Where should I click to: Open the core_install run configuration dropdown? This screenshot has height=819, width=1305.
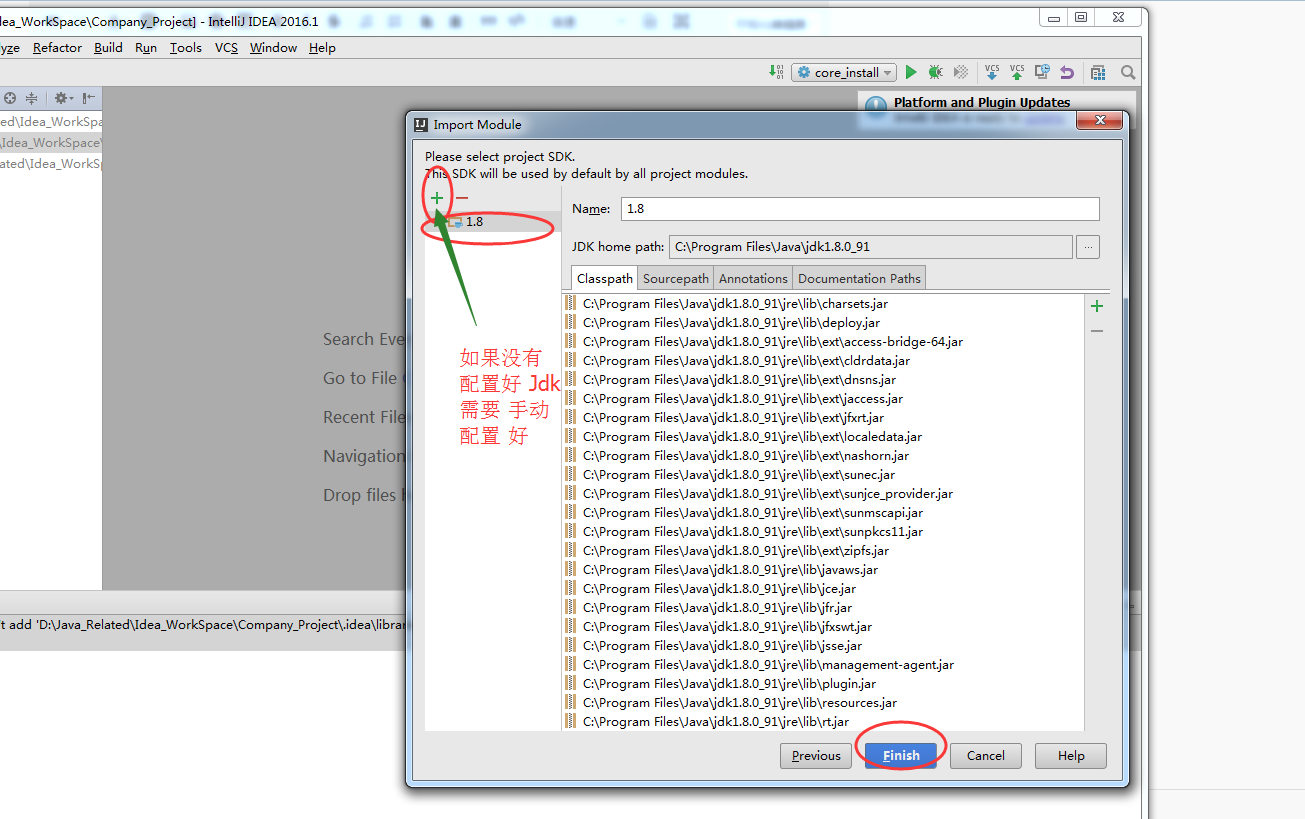click(844, 72)
